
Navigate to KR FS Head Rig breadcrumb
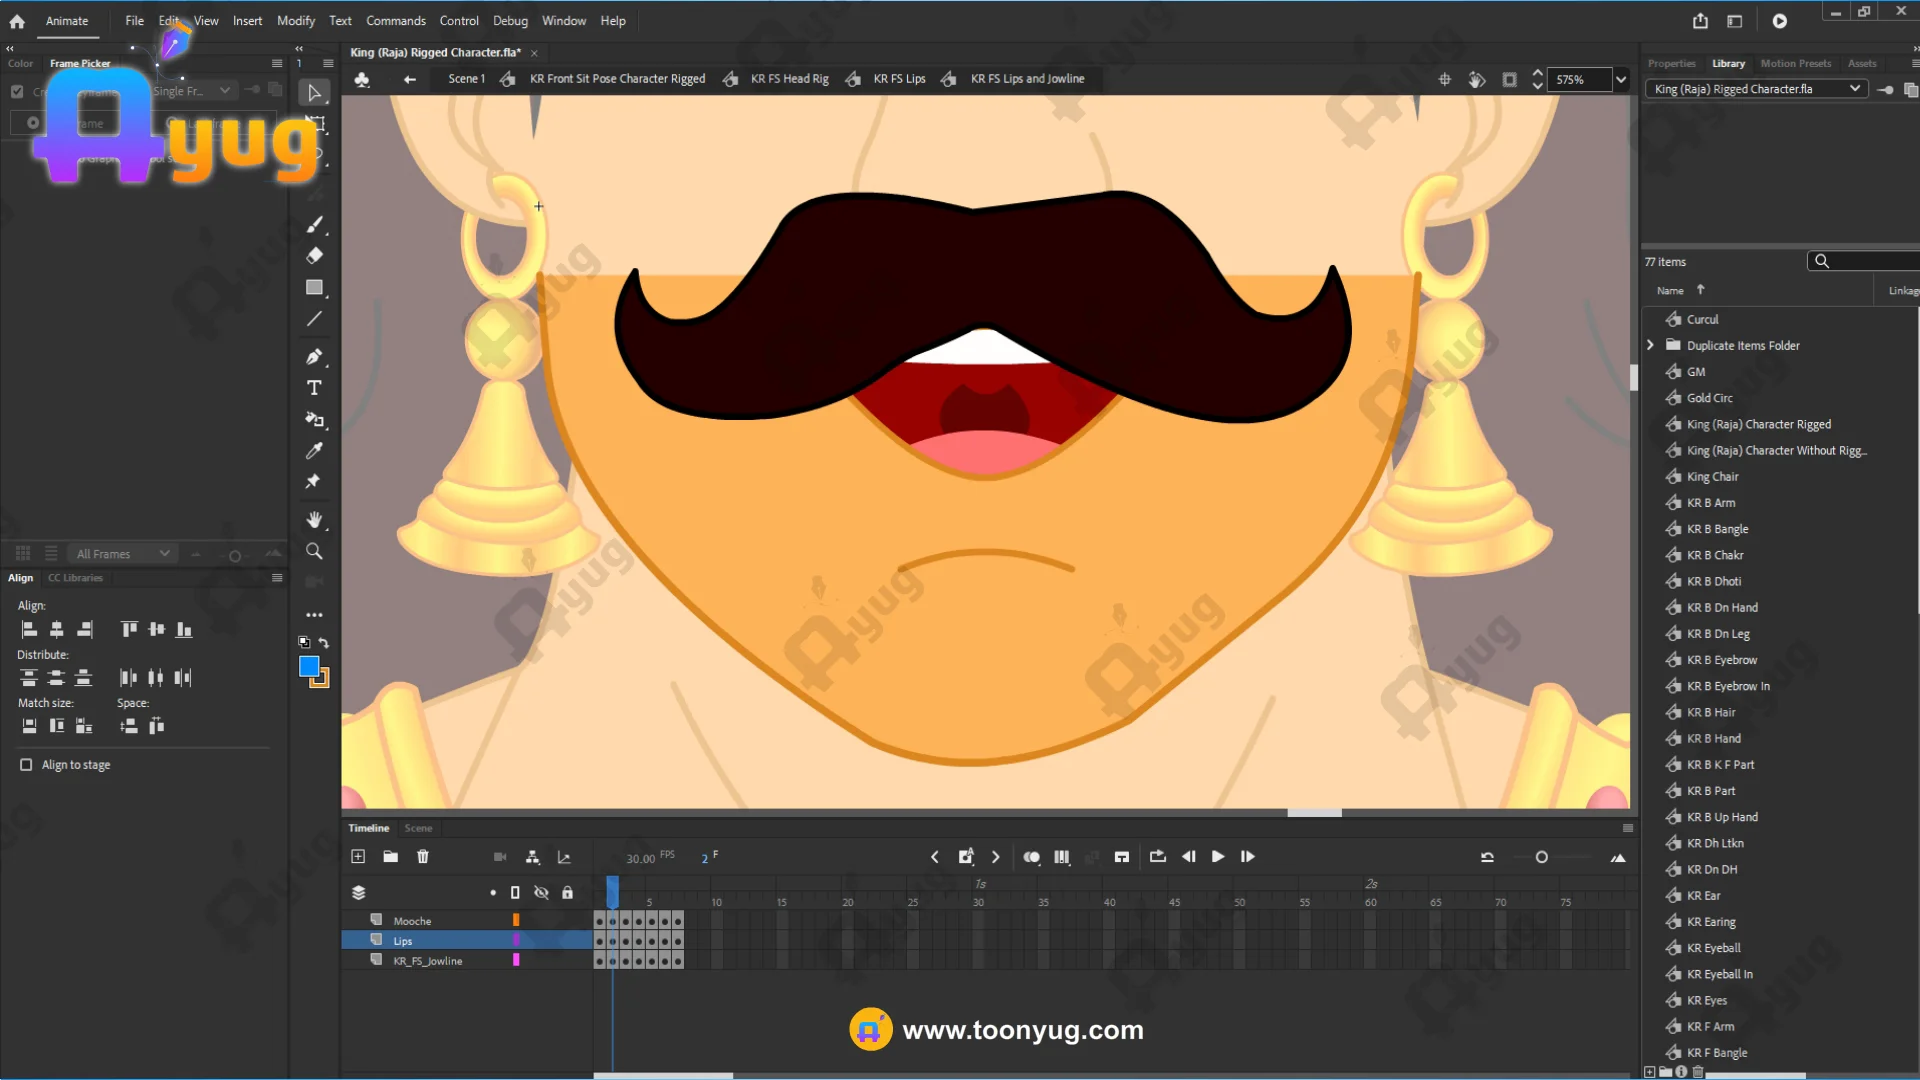pos(789,79)
